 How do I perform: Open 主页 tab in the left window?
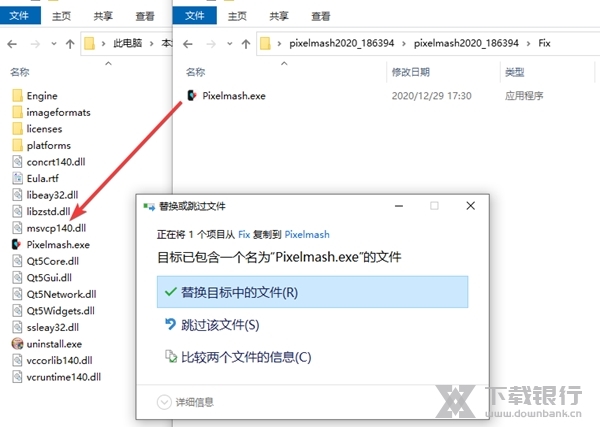tap(61, 16)
